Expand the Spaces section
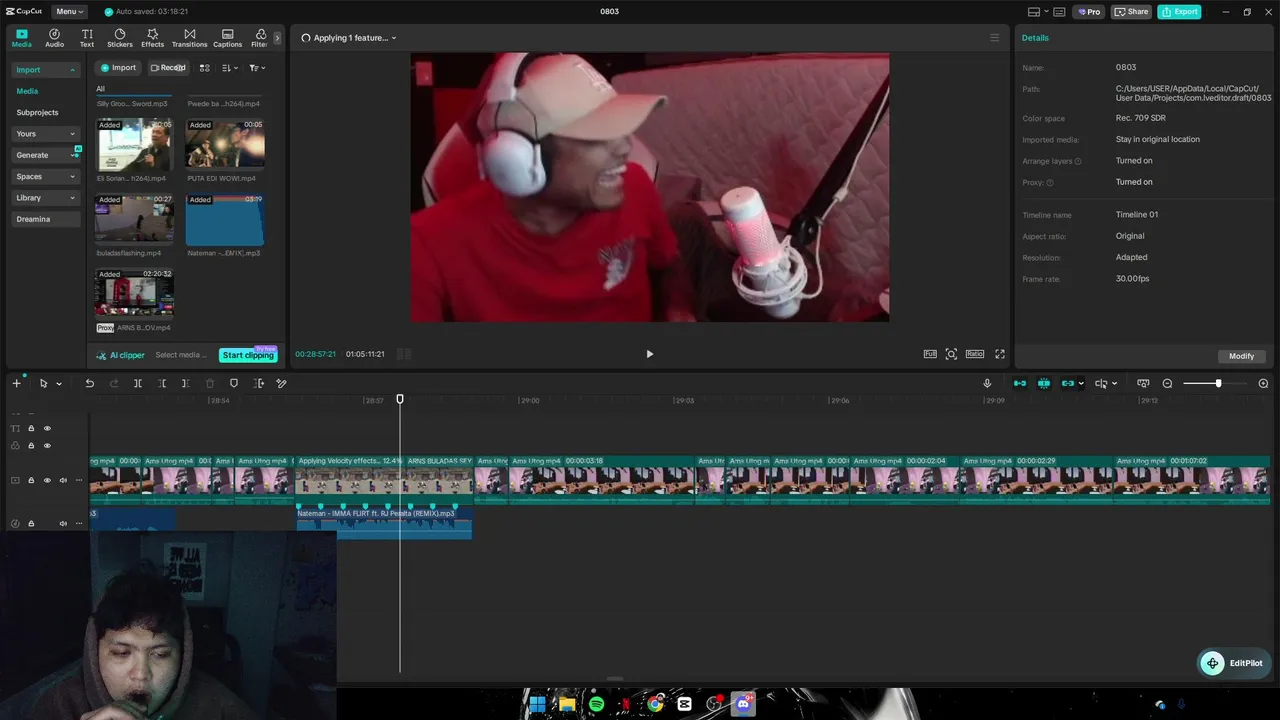Image resolution: width=1280 pixels, height=720 pixels. (x=46, y=177)
